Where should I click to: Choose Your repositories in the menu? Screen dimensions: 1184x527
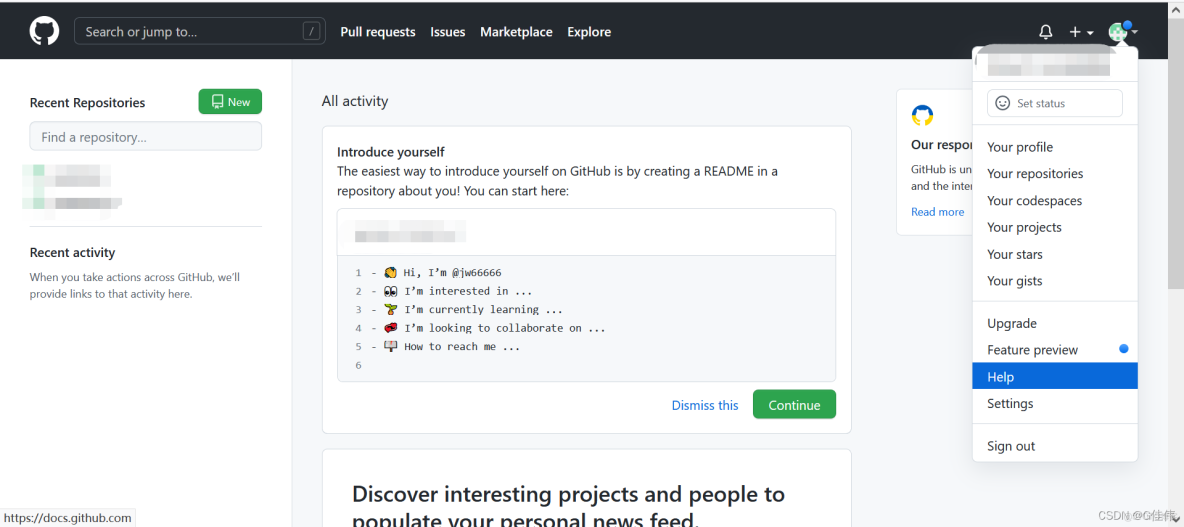click(x=1035, y=174)
